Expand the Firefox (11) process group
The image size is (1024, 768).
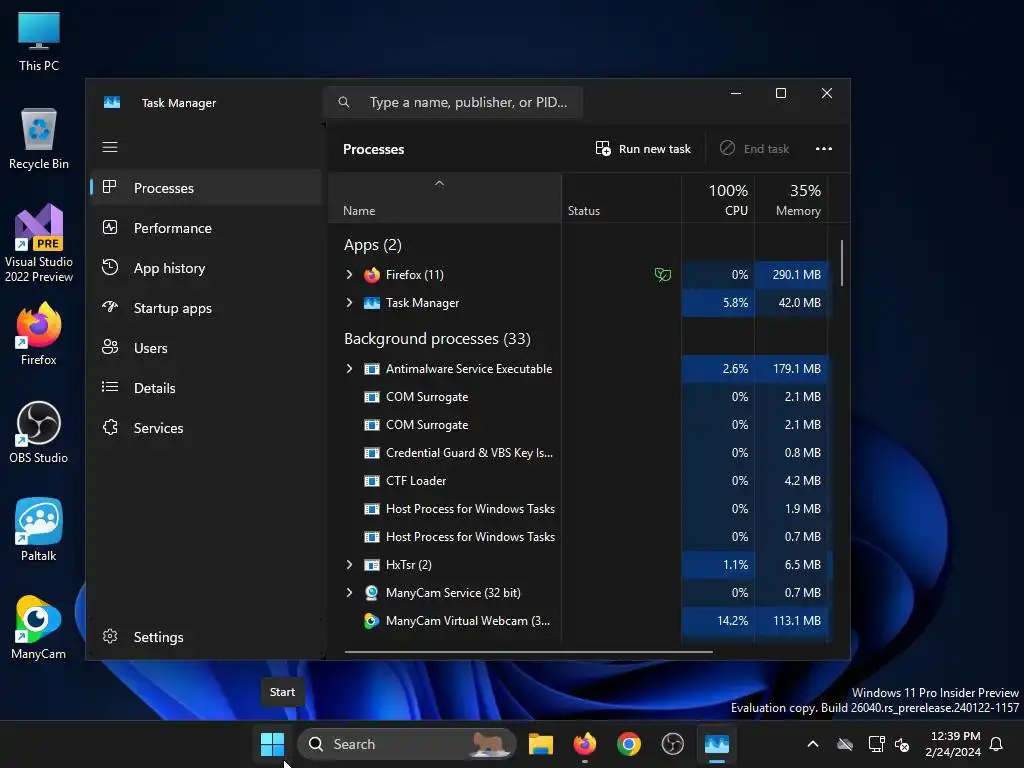349,274
